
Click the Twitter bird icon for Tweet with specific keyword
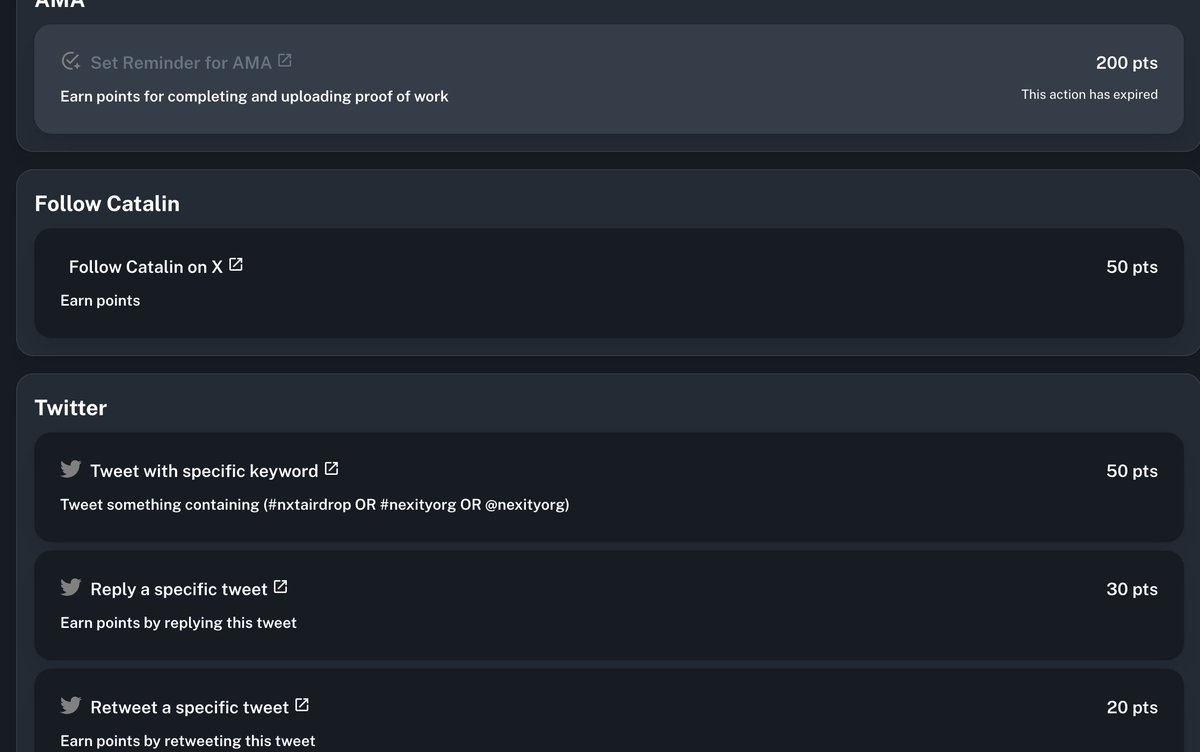click(x=71, y=469)
